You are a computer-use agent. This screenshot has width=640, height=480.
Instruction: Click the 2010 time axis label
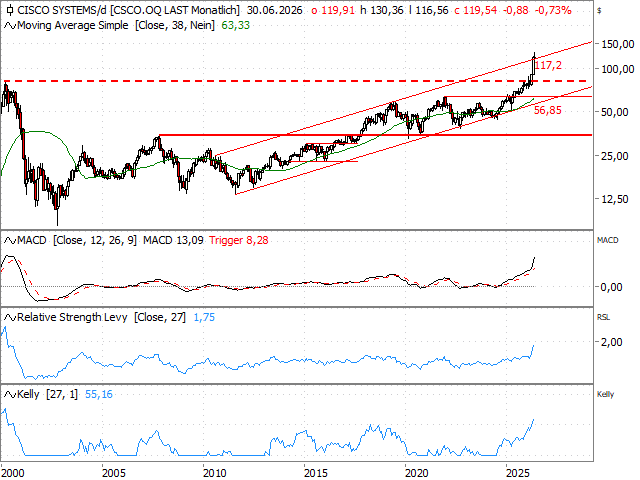pos(215,473)
